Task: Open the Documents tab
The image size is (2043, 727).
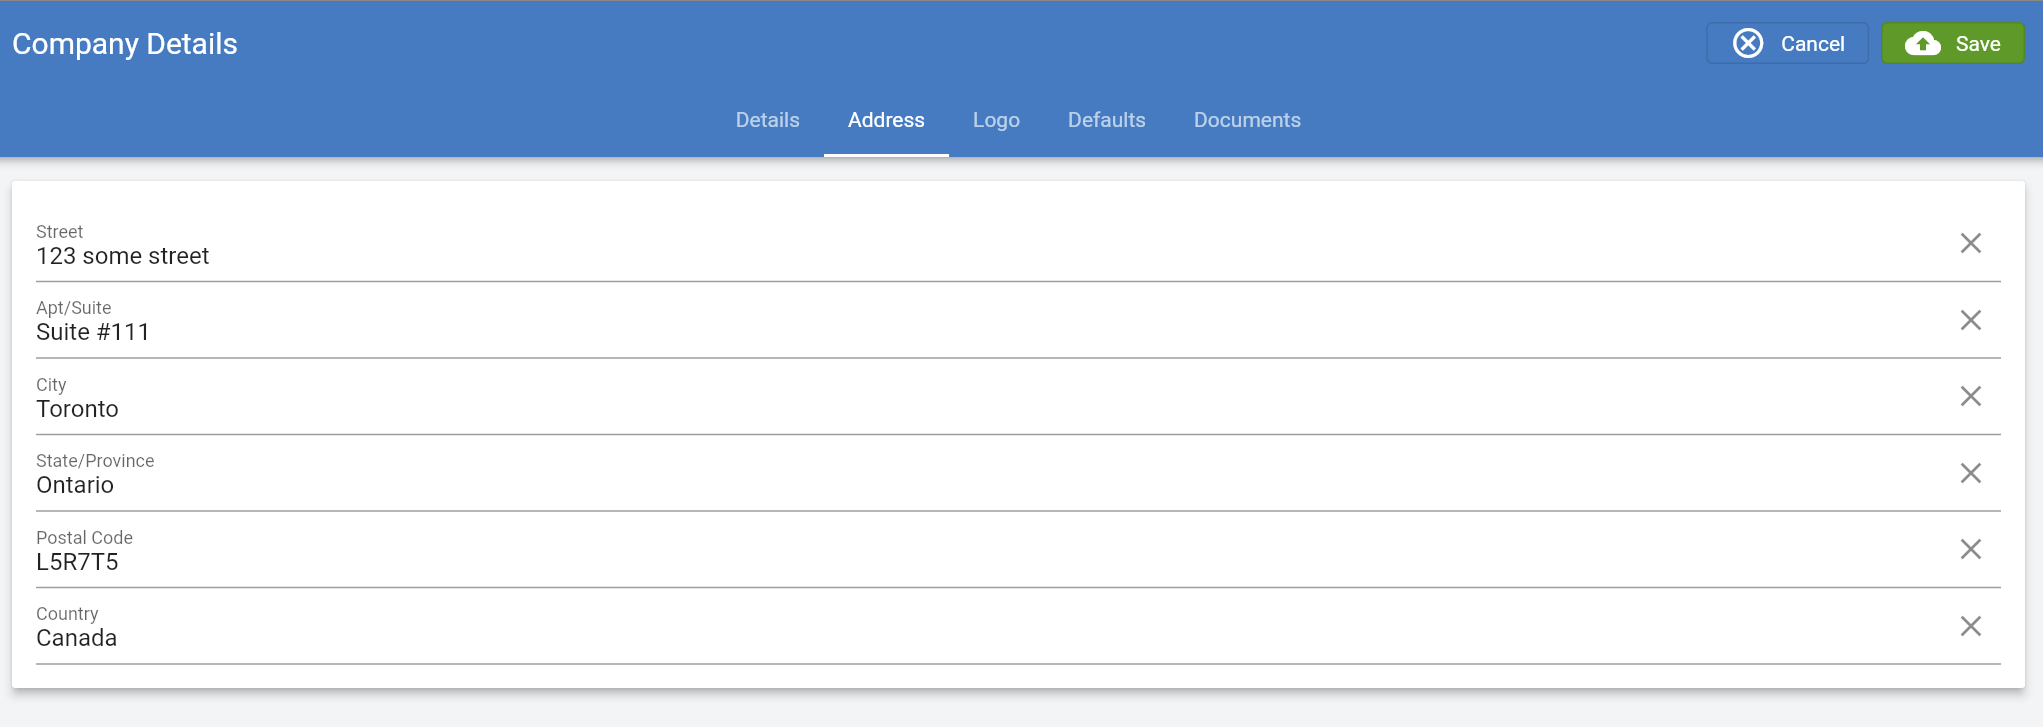Action: pos(1247,120)
